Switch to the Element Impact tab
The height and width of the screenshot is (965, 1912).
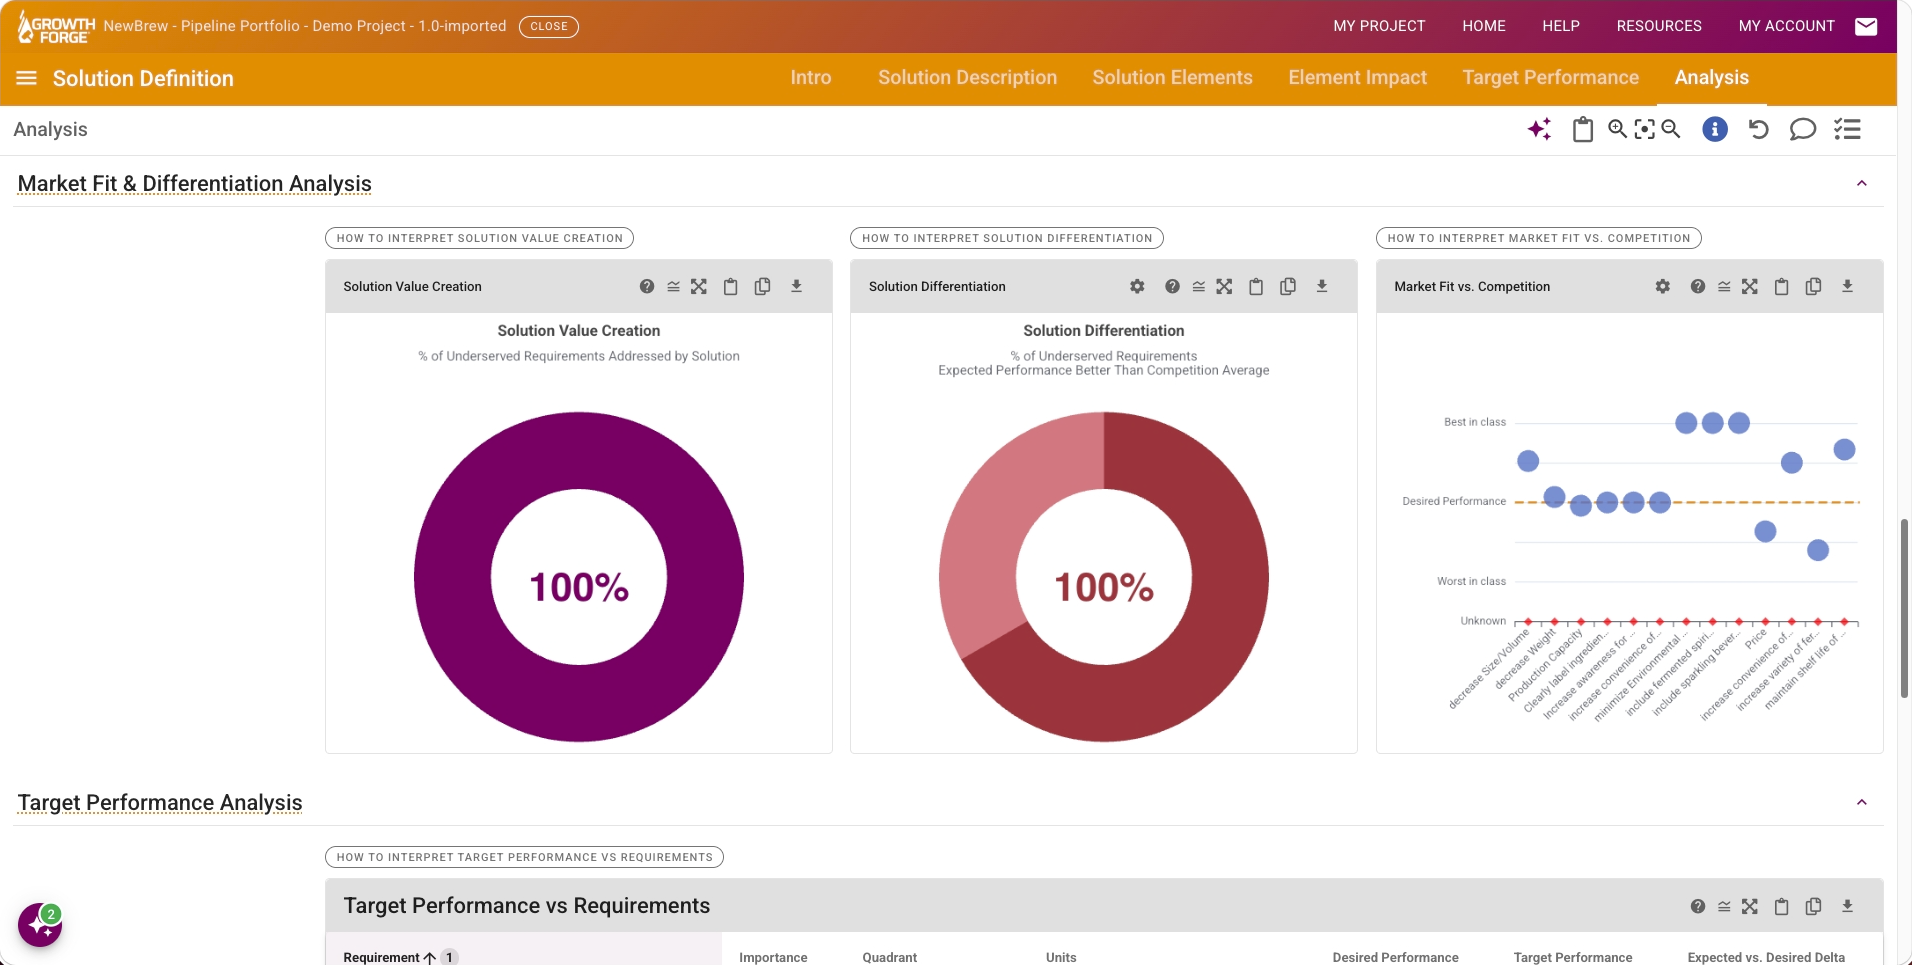coord(1357,78)
